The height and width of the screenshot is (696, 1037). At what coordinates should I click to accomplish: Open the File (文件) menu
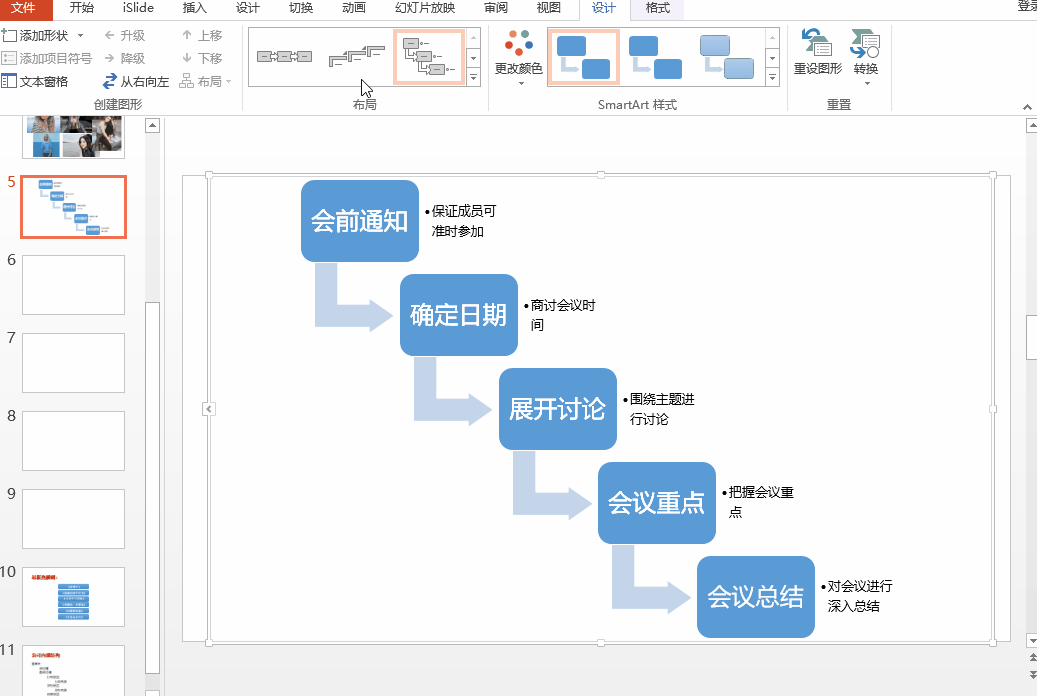click(x=25, y=10)
